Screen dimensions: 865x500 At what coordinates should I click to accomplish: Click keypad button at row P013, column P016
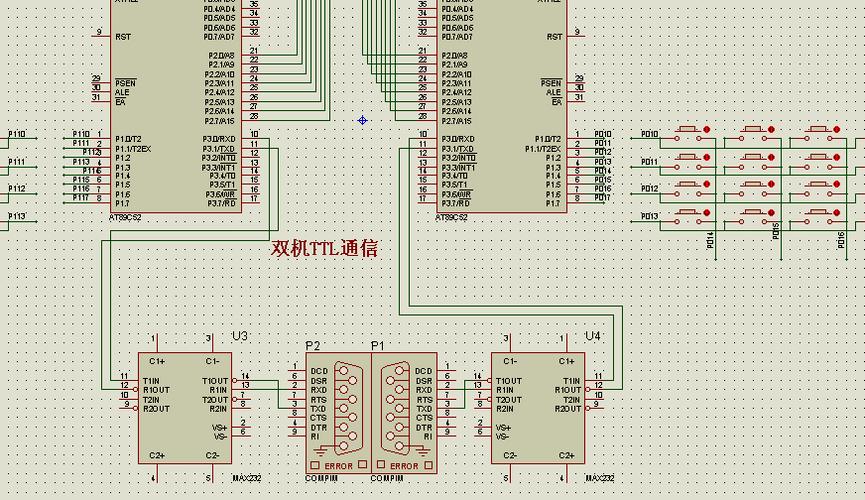[x=818, y=216]
